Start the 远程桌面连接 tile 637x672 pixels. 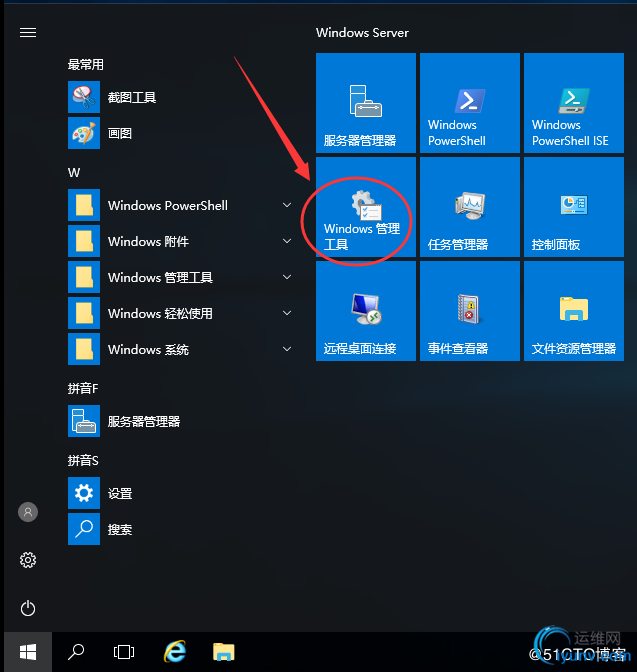pos(366,311)
